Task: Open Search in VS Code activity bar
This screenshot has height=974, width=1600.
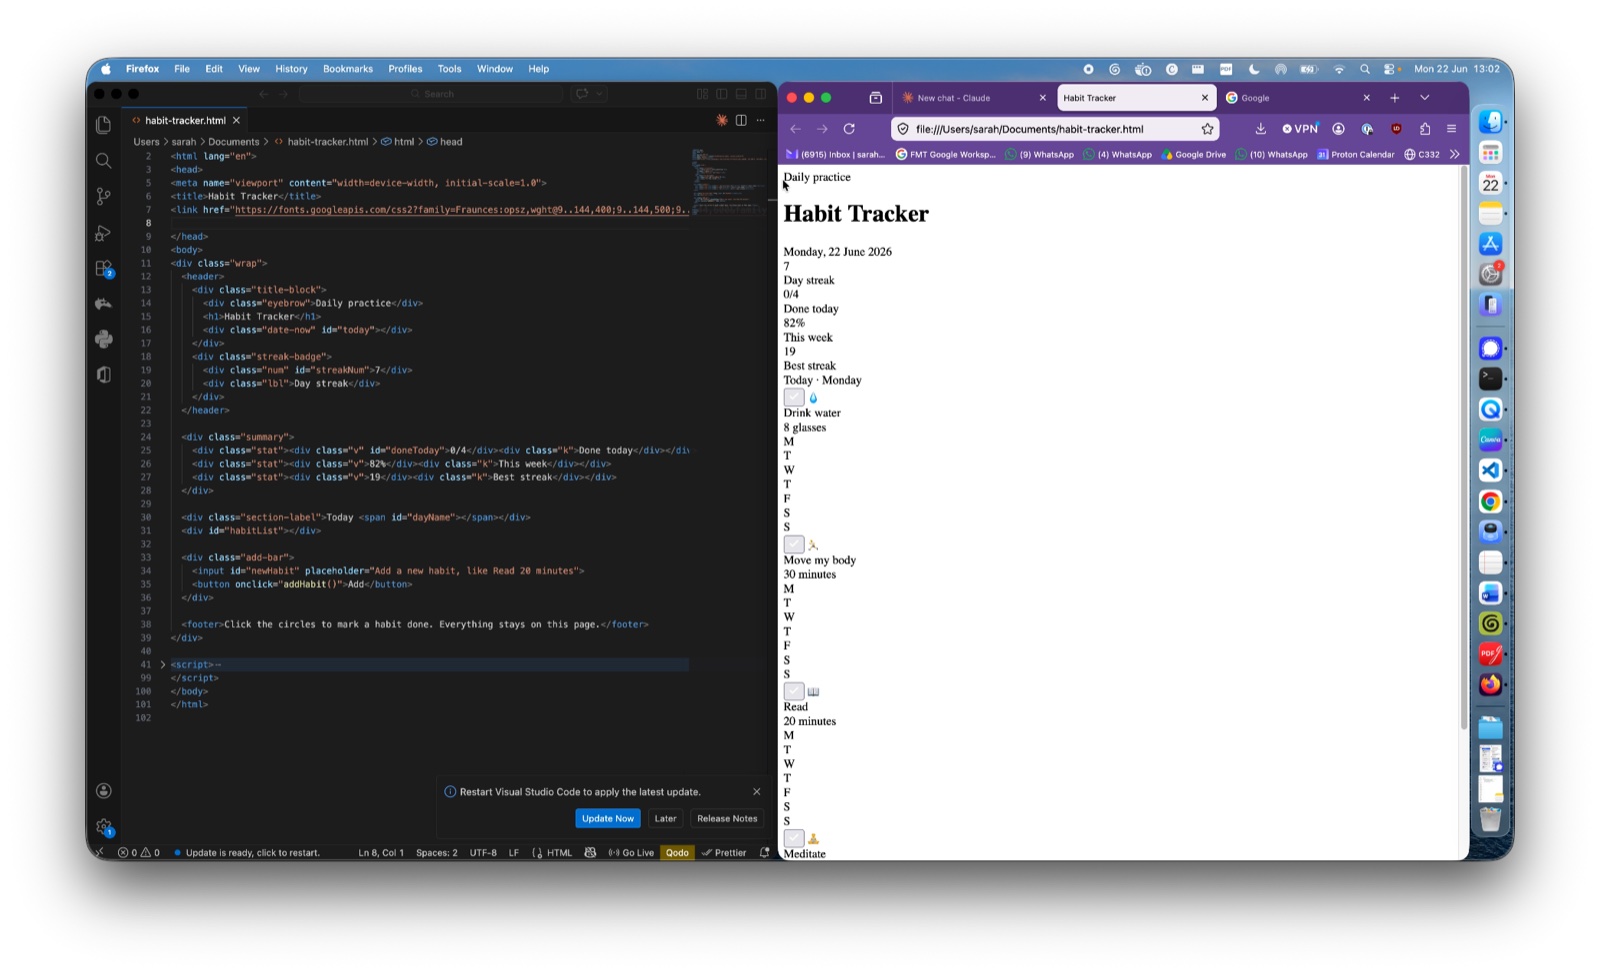Action: pyautogui.click(x=103, y=160)
